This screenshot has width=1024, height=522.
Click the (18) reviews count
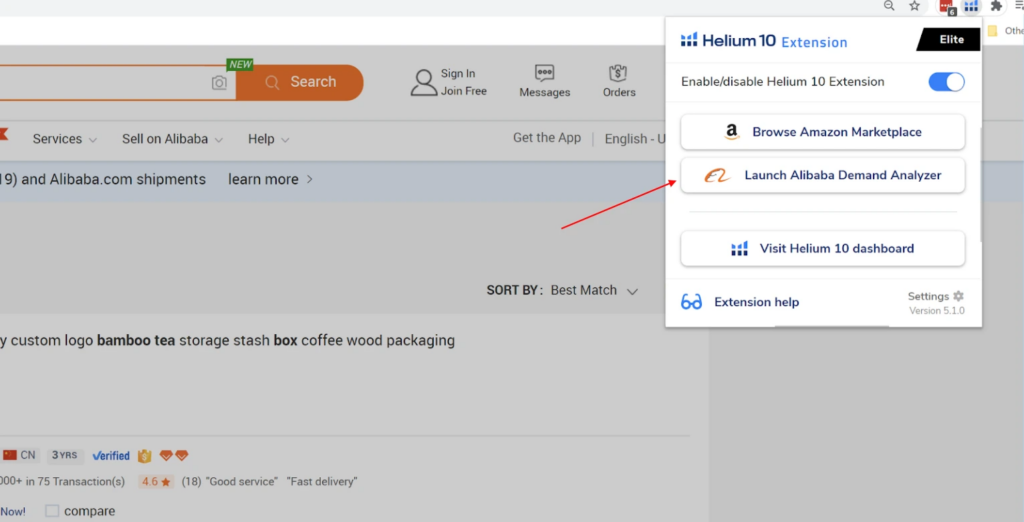[191, 481]
